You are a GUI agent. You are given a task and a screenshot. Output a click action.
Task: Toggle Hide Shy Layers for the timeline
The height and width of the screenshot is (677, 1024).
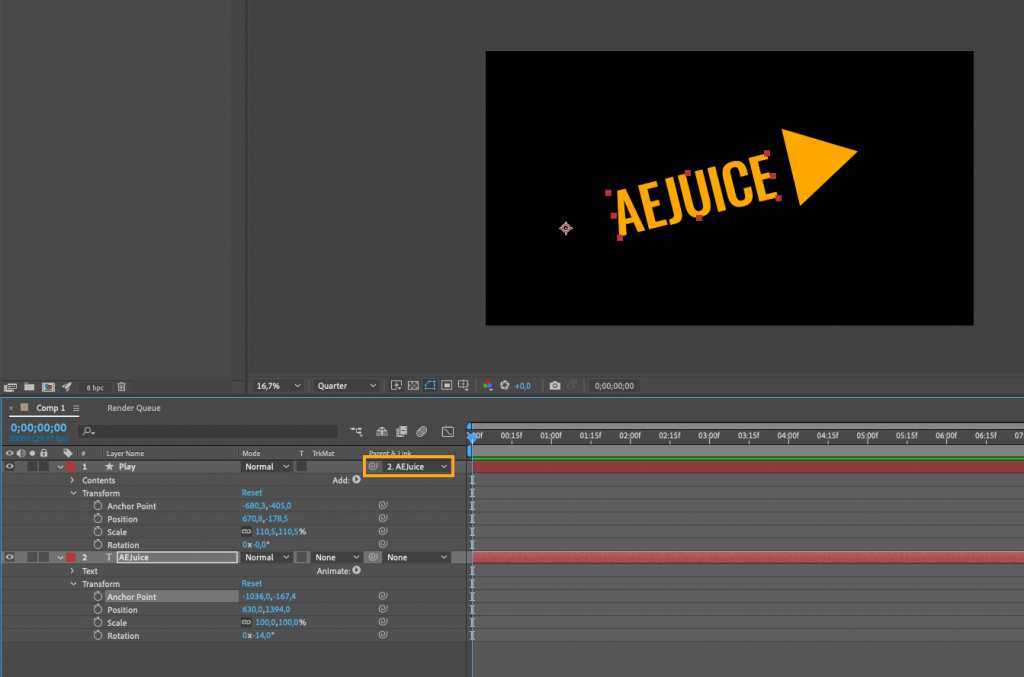click(x=381, y=430)
